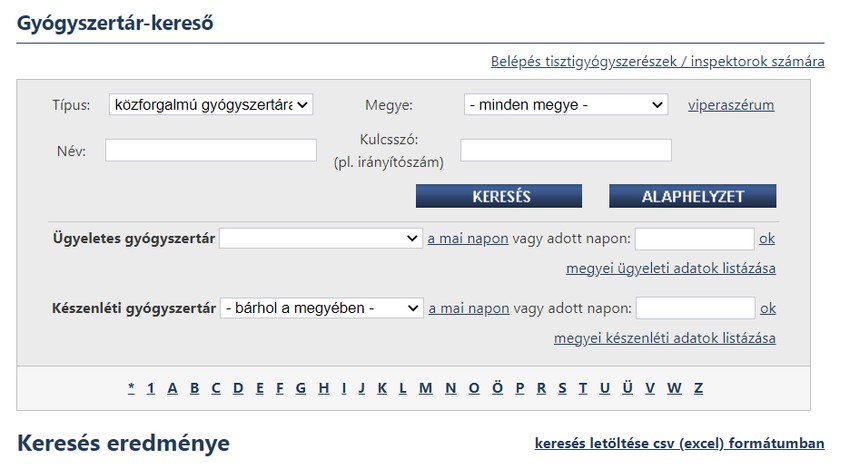Screen dimensions: 850x469
Task: Click the Ügyeletes date input field
Action: (x=694, y=239)
